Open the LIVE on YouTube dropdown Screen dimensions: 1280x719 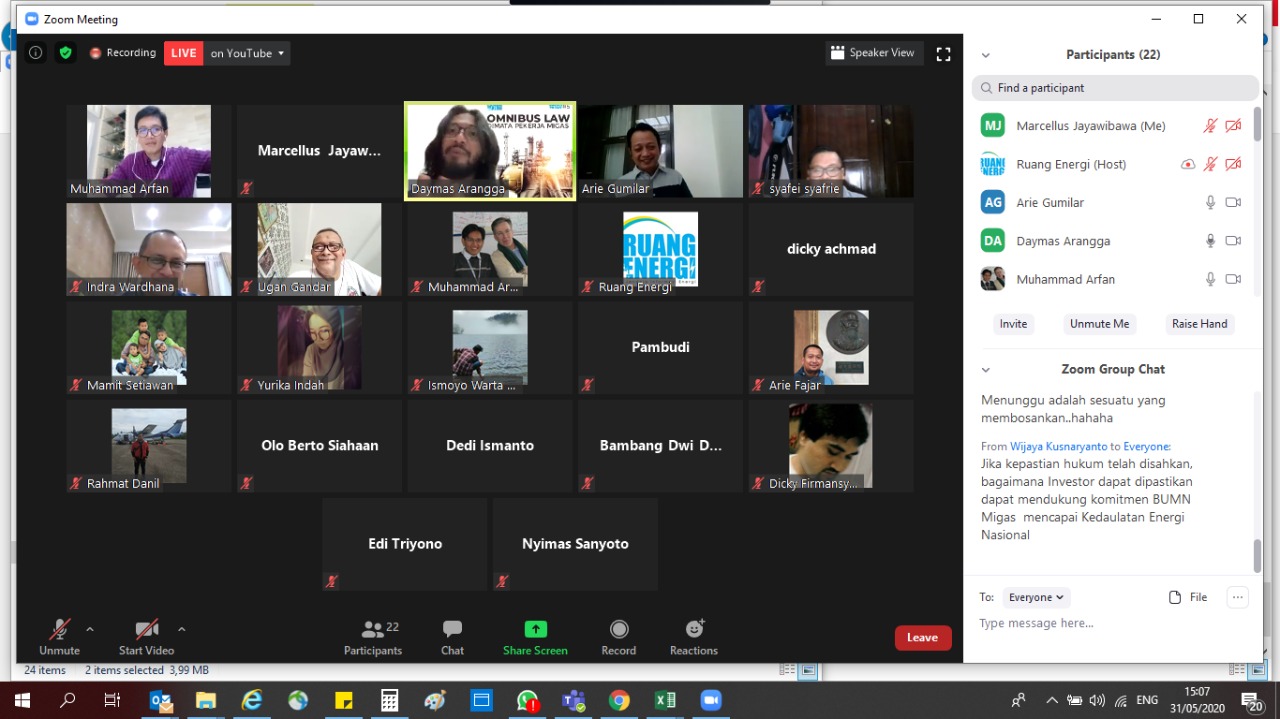pyautogui.click(x=247, y=53)
